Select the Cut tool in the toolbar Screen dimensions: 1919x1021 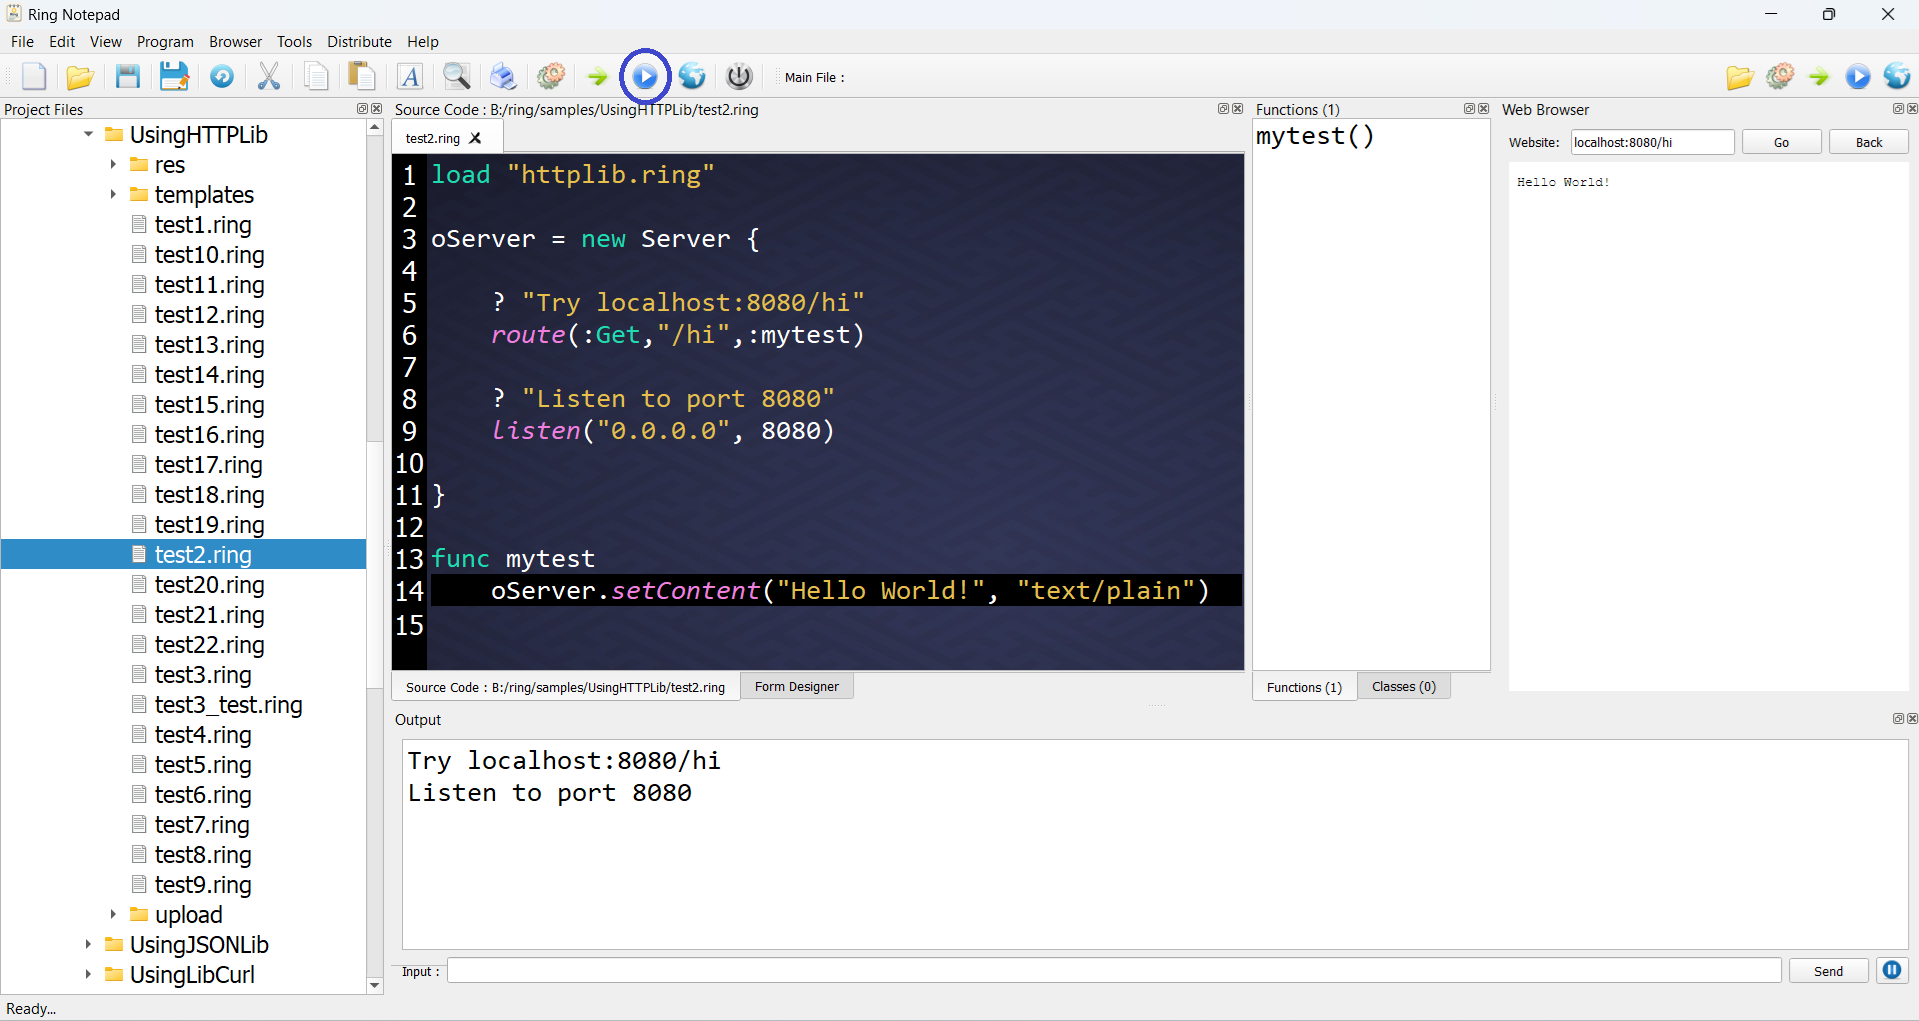(268, 76)
